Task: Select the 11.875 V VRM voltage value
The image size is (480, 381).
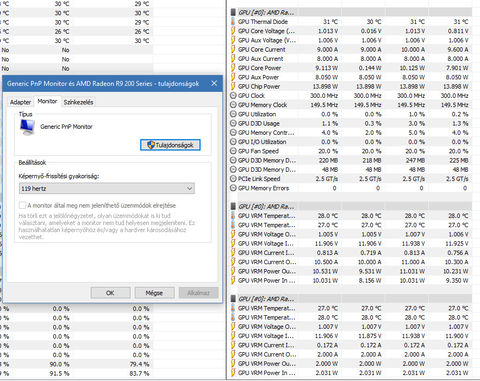Action: [370, 336]
